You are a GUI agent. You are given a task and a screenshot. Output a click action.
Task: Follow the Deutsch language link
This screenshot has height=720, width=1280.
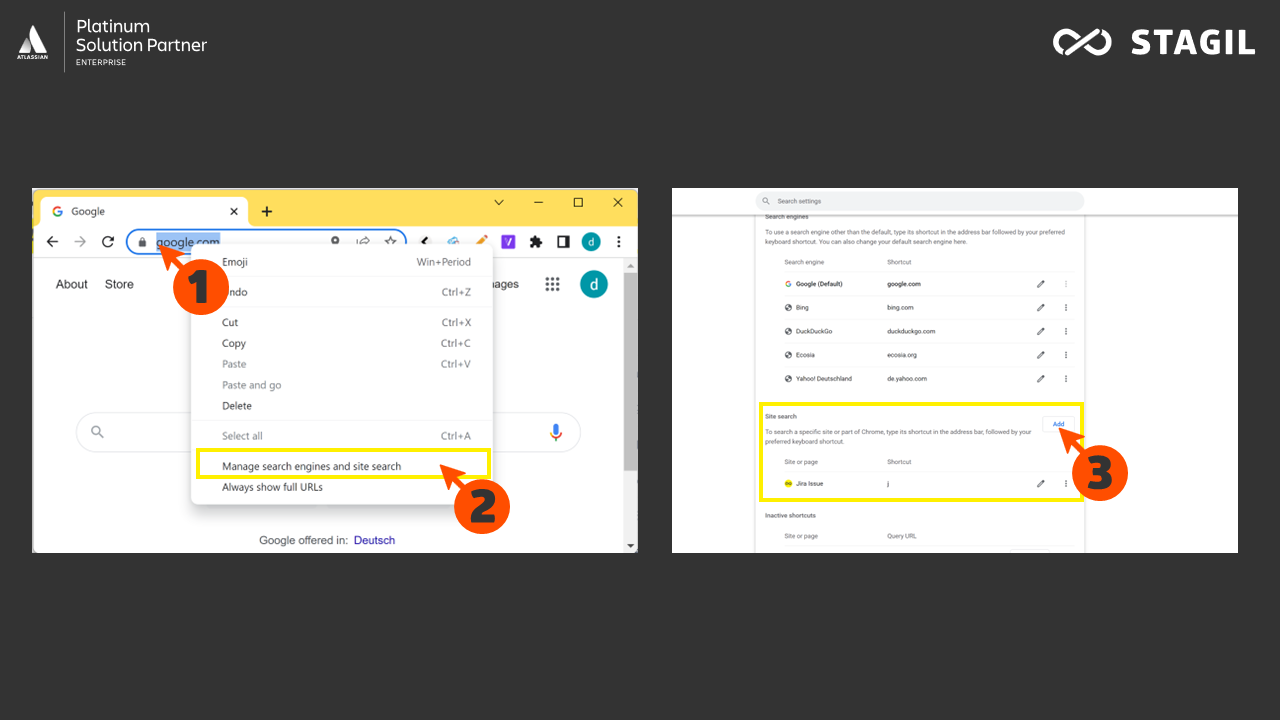click(x=374, y=540)
